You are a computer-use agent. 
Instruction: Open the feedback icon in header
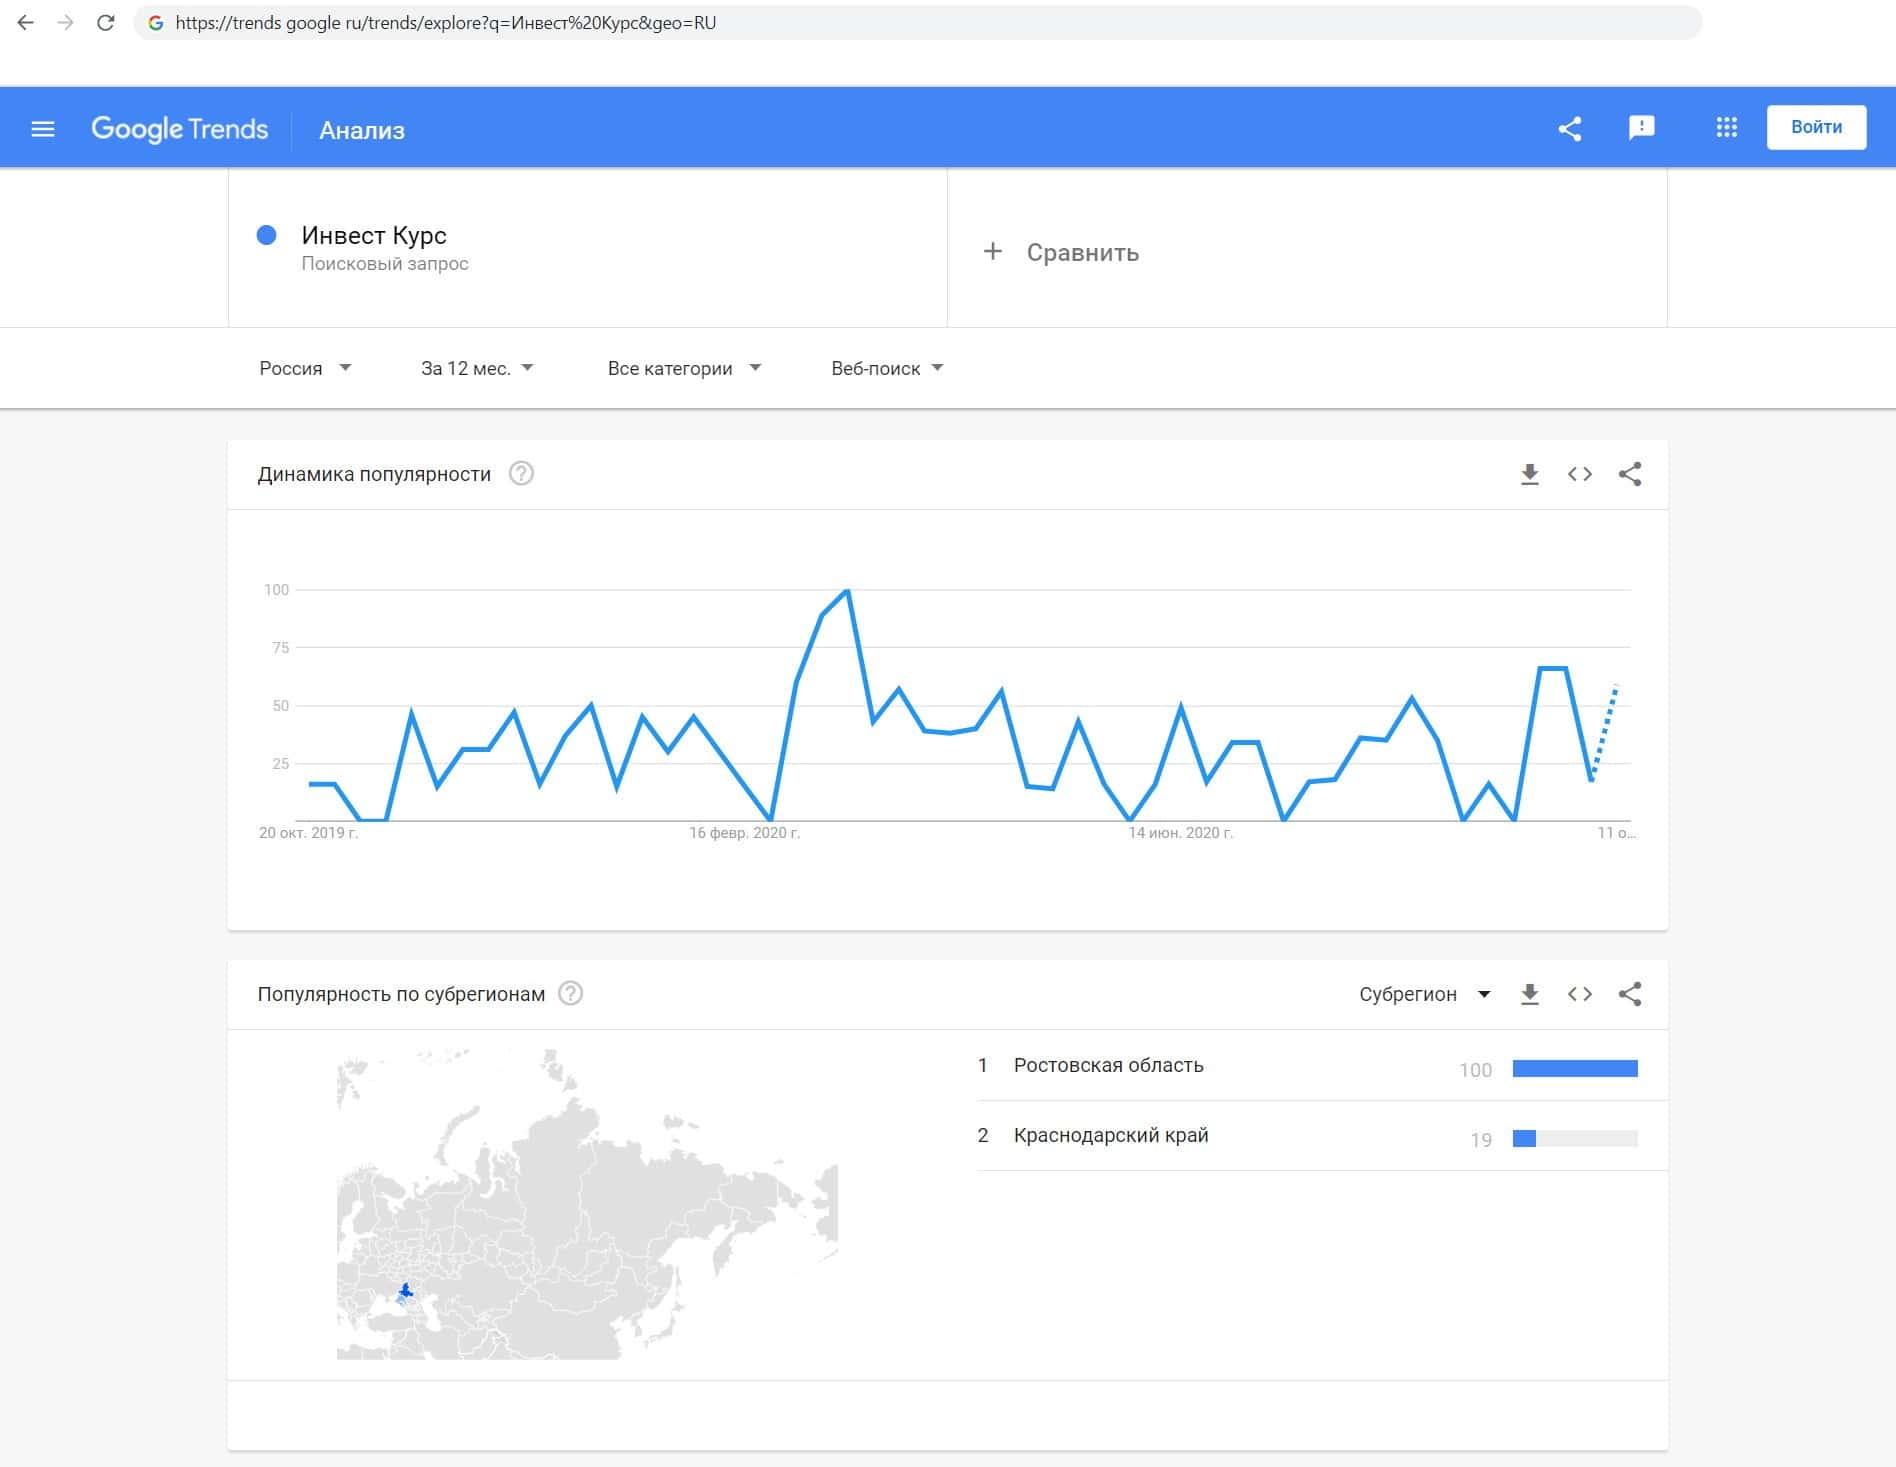(1641, 128)
